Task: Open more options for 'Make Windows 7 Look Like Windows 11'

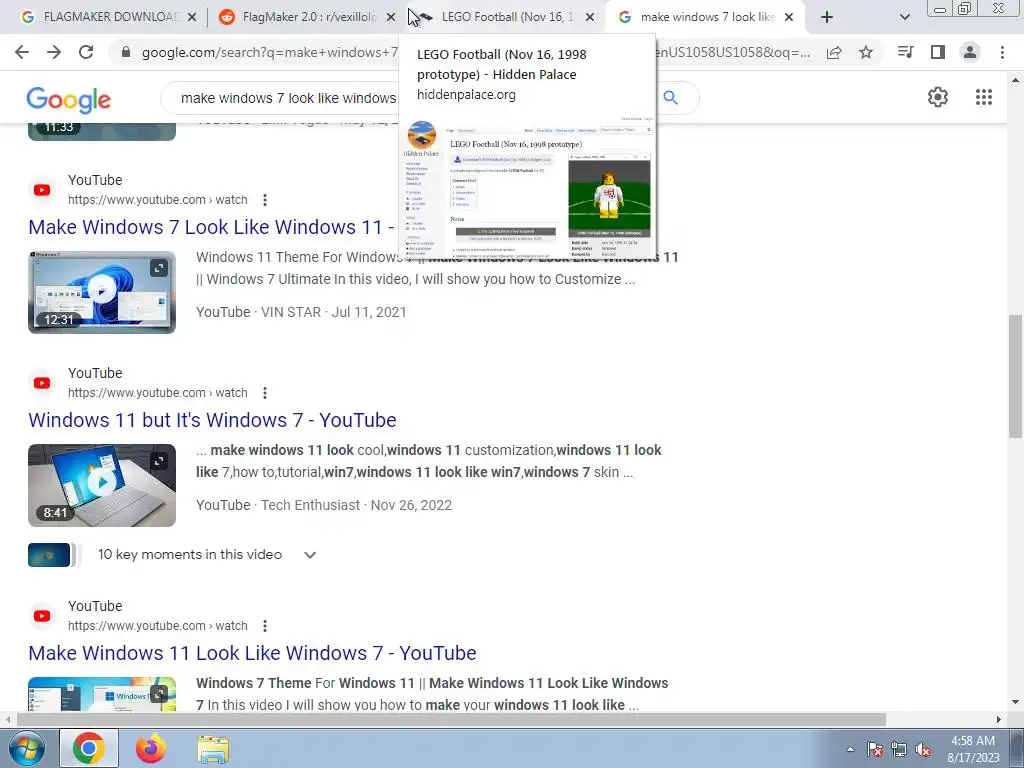Action: (264, 200)
